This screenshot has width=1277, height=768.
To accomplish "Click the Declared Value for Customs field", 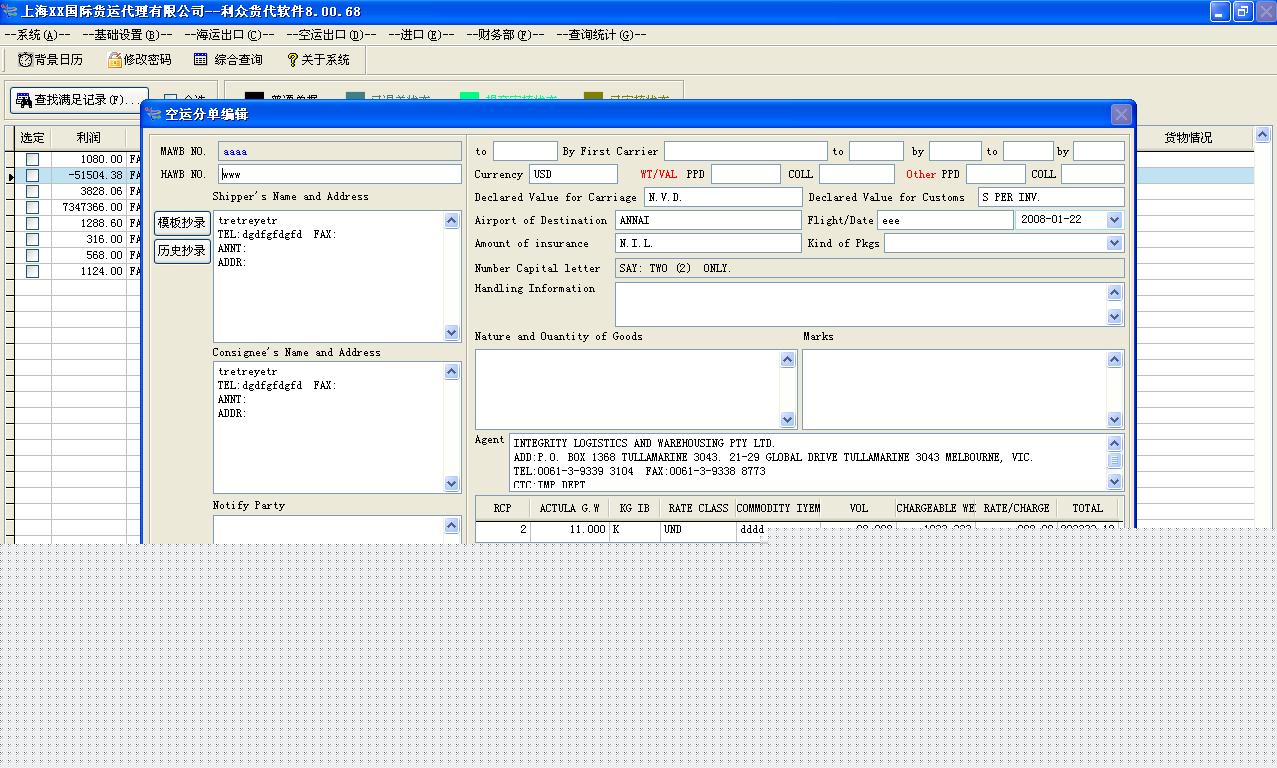I will click(x=1051, y=197).
